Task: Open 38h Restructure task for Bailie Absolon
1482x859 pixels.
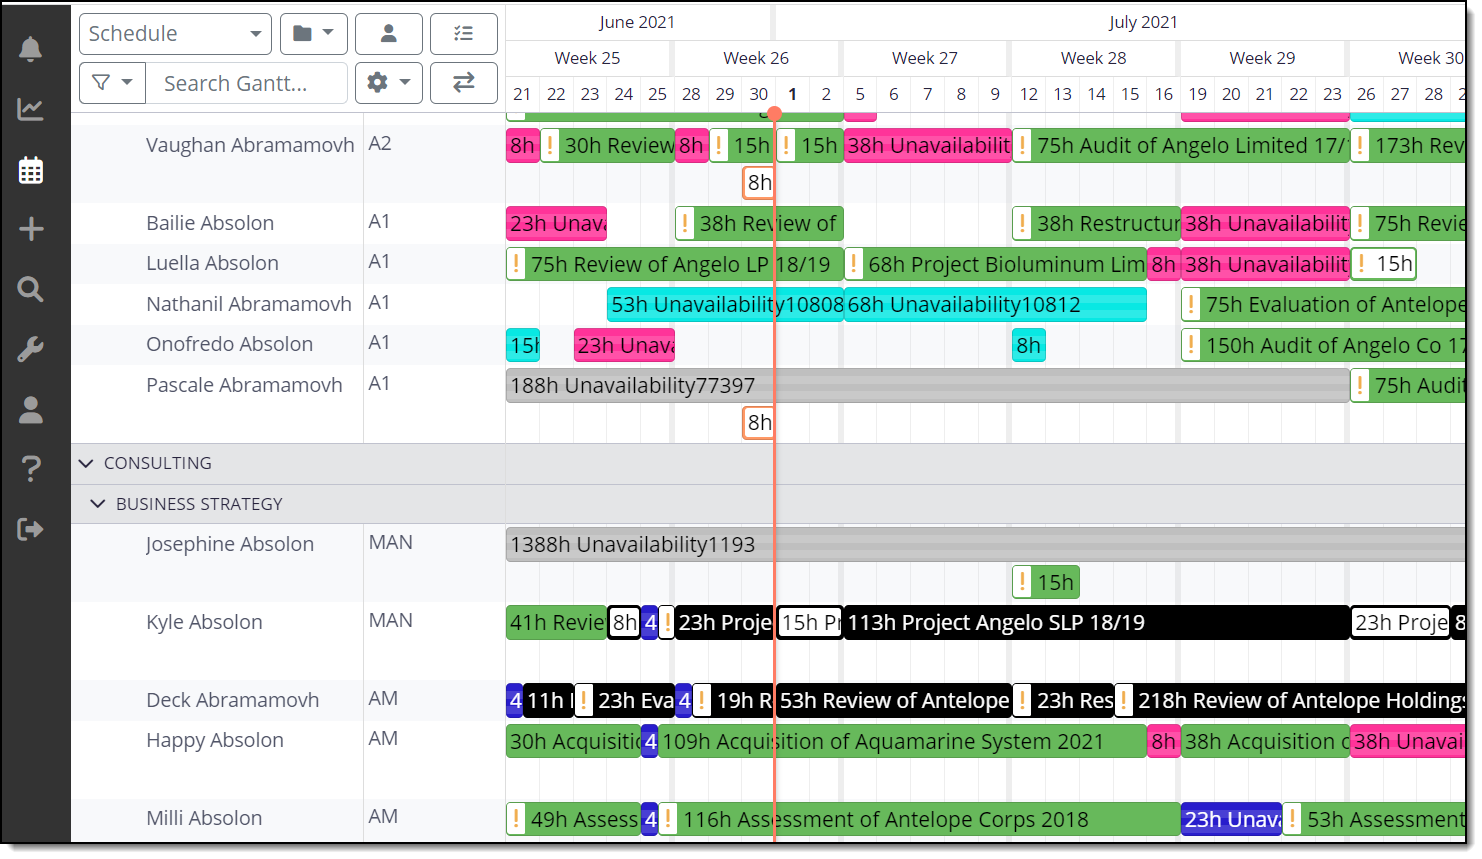Action: [x=1096, y=224]
